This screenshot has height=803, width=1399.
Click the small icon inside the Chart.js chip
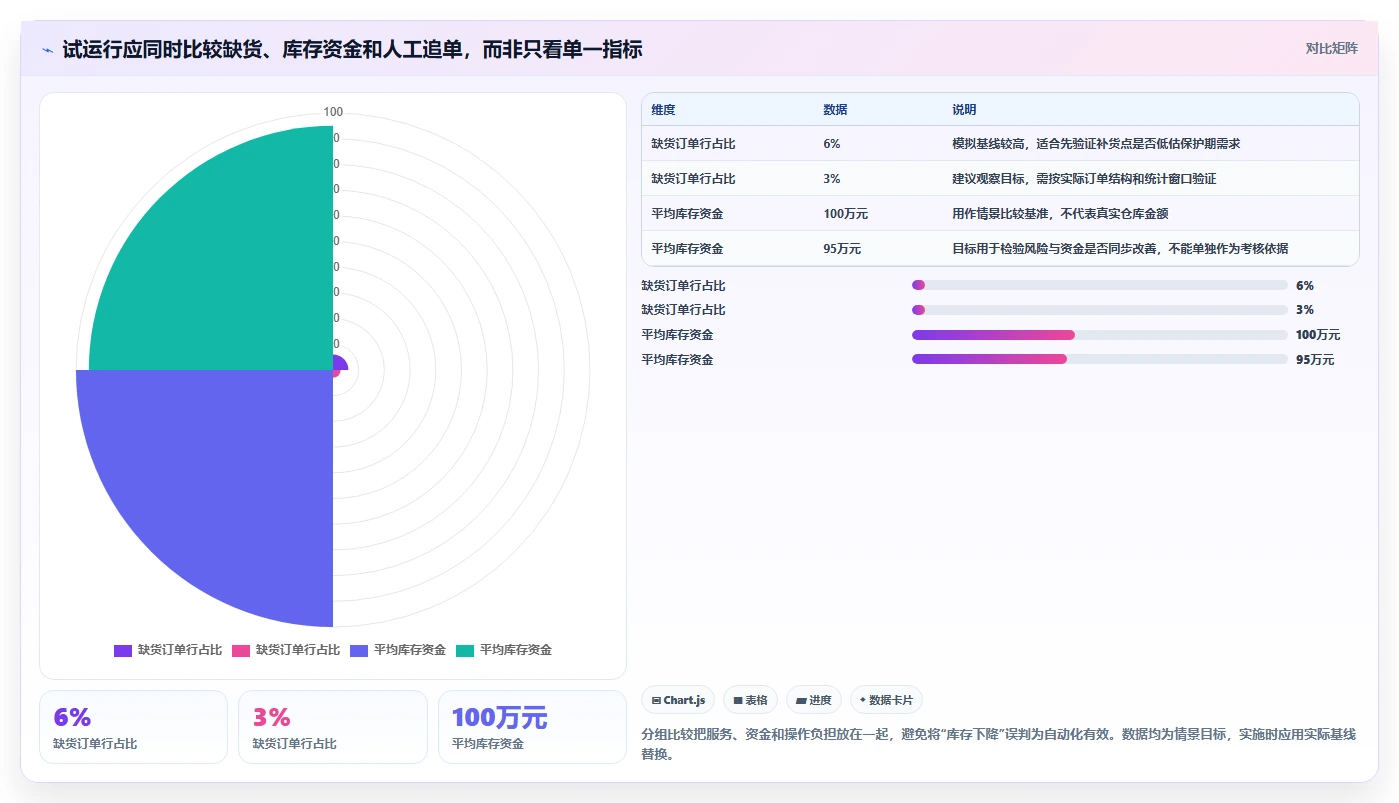click(656, 701)
